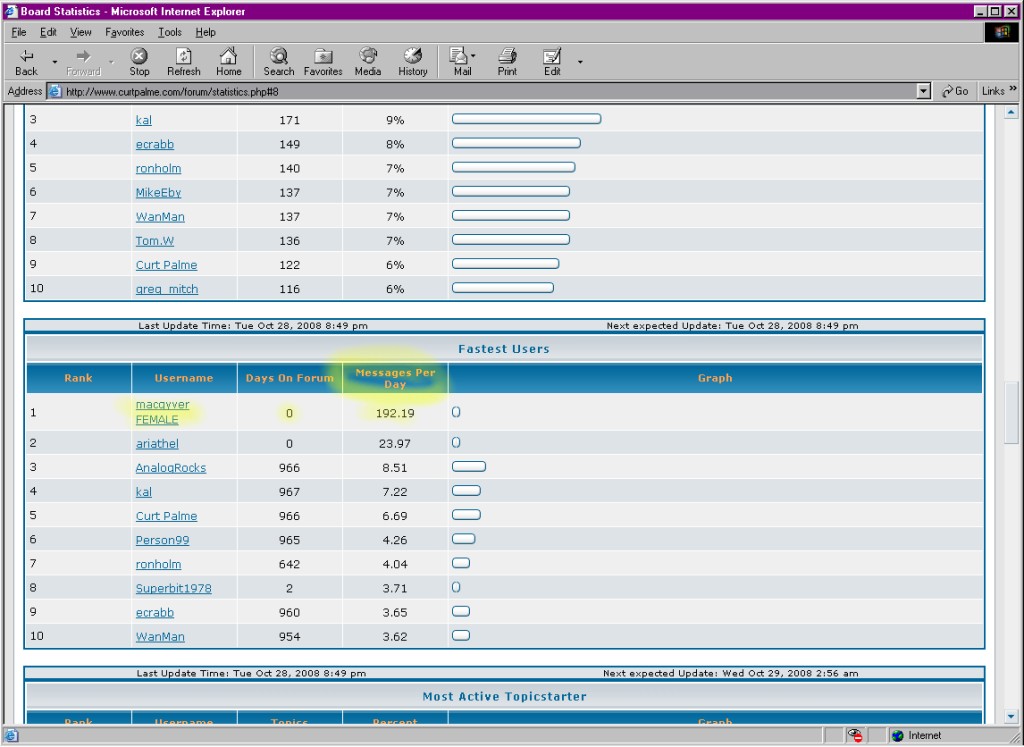Click the Edit toolbar icon
Viewport: 1024px width, 747px height.
(x=552, y=62)
